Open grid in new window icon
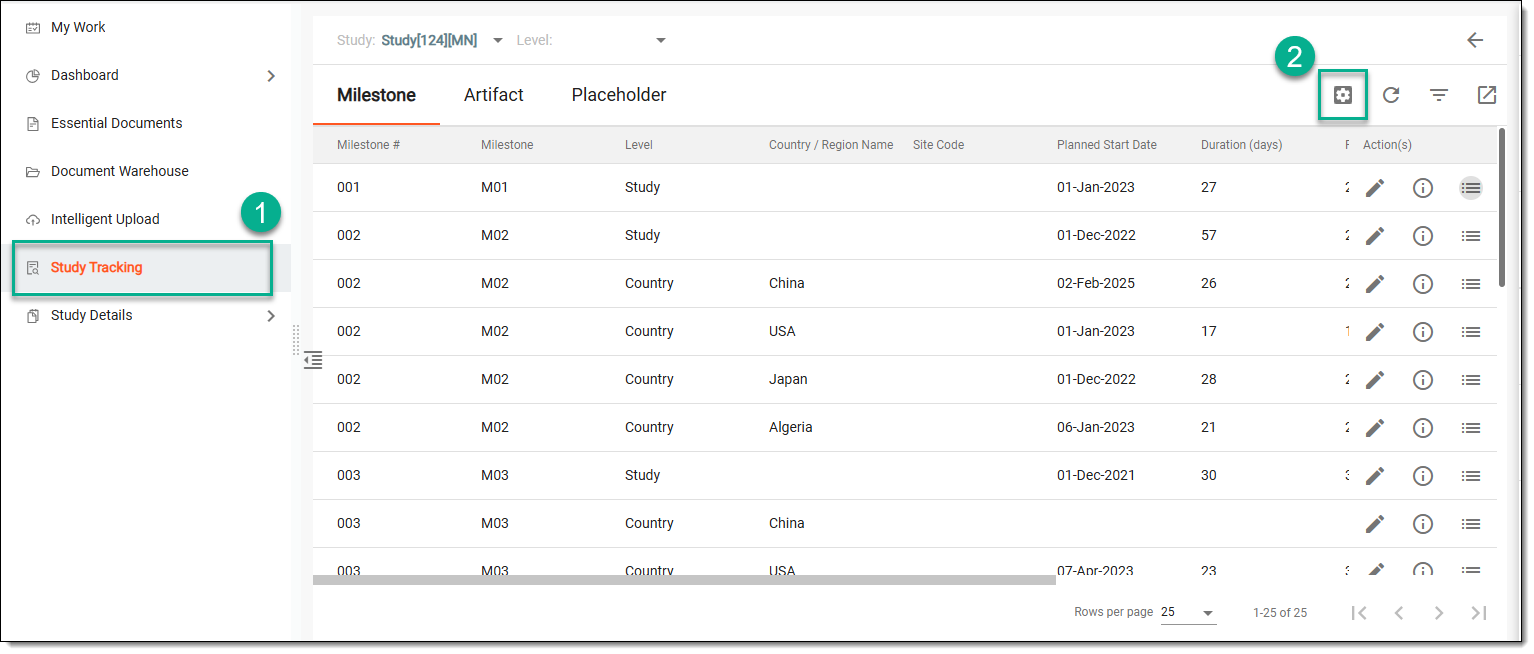The width and height of the screenshot is (1534, 654). (1487, 95)
